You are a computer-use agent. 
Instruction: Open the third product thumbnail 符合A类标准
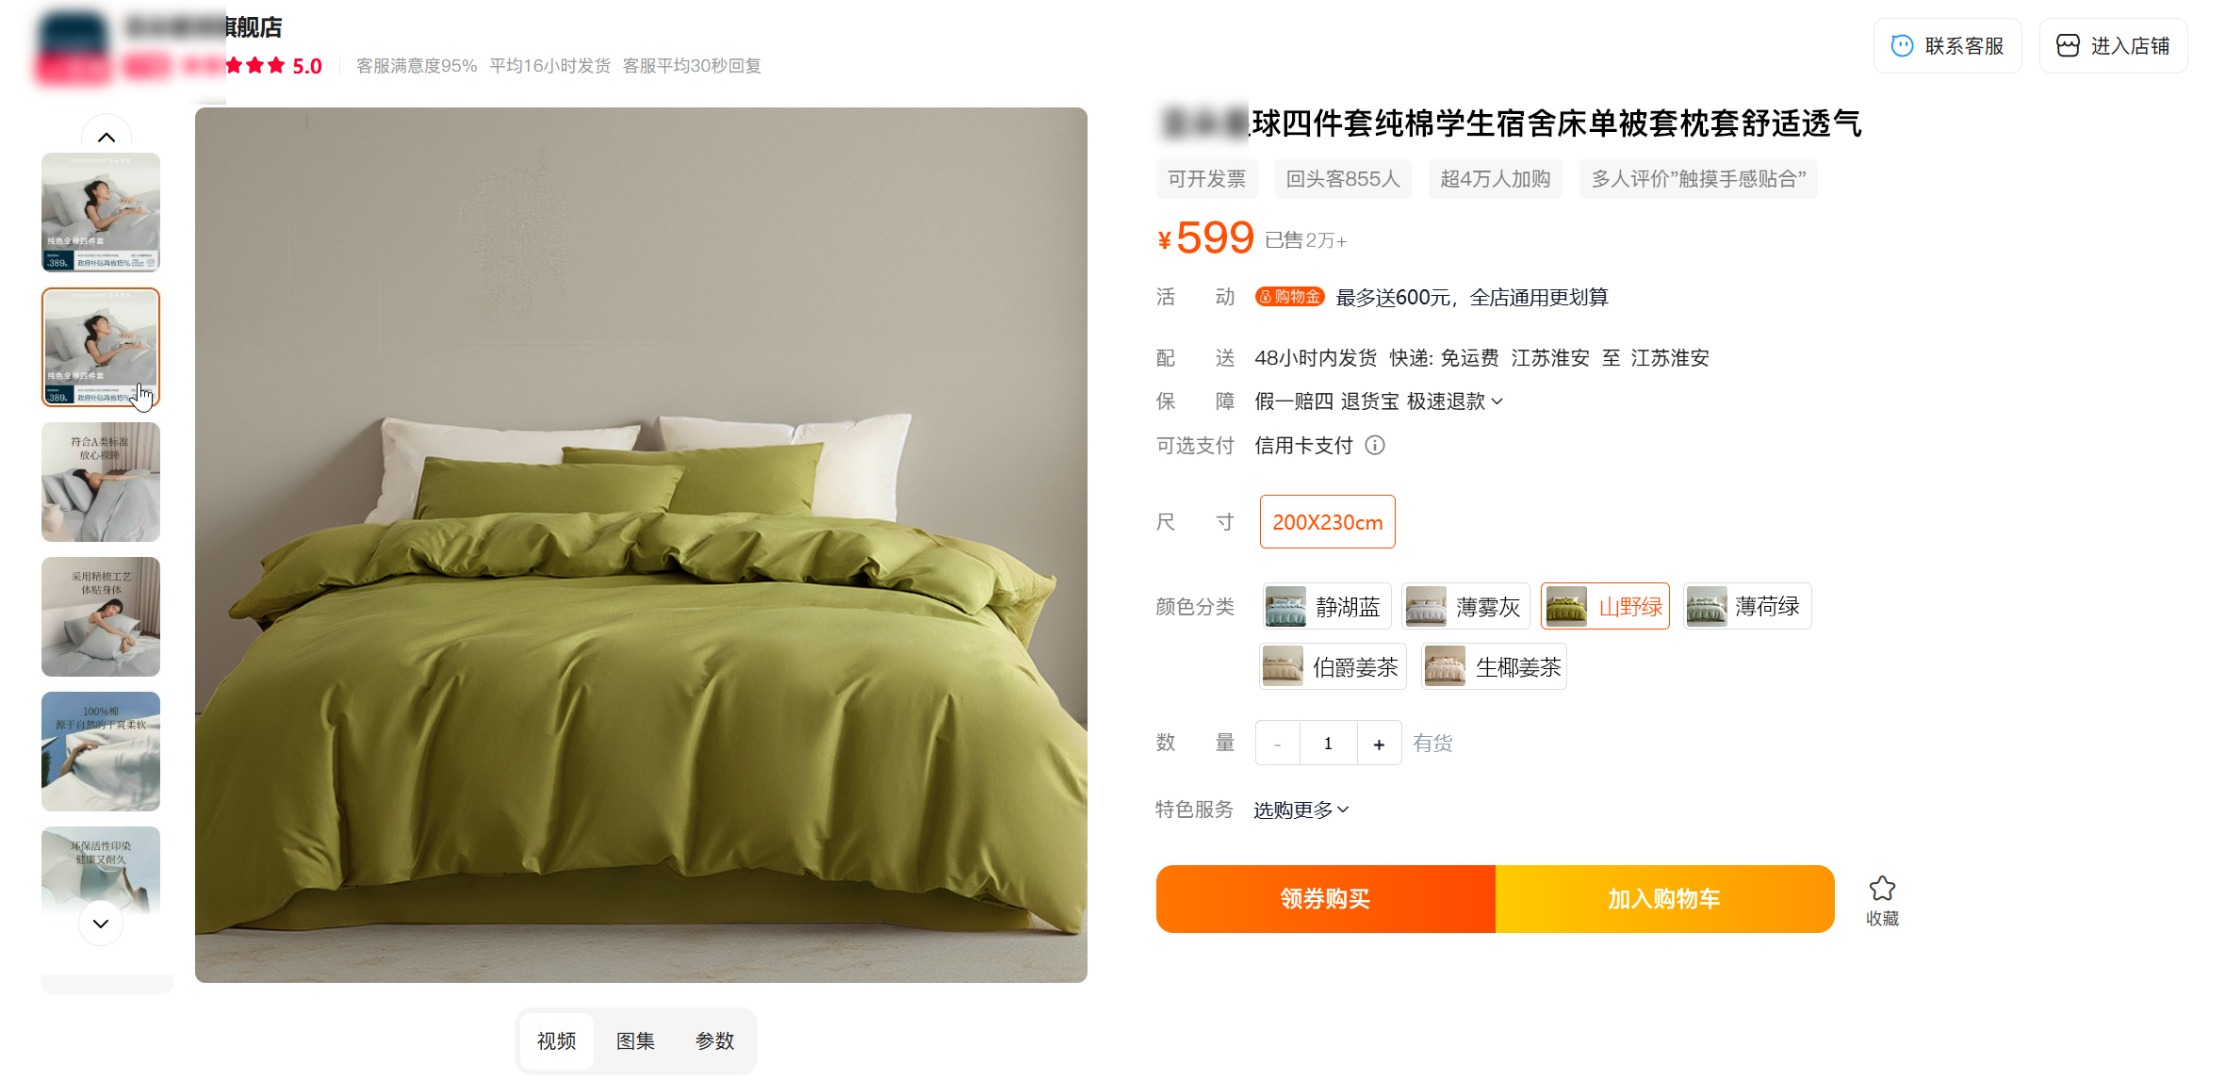[100, 482]
